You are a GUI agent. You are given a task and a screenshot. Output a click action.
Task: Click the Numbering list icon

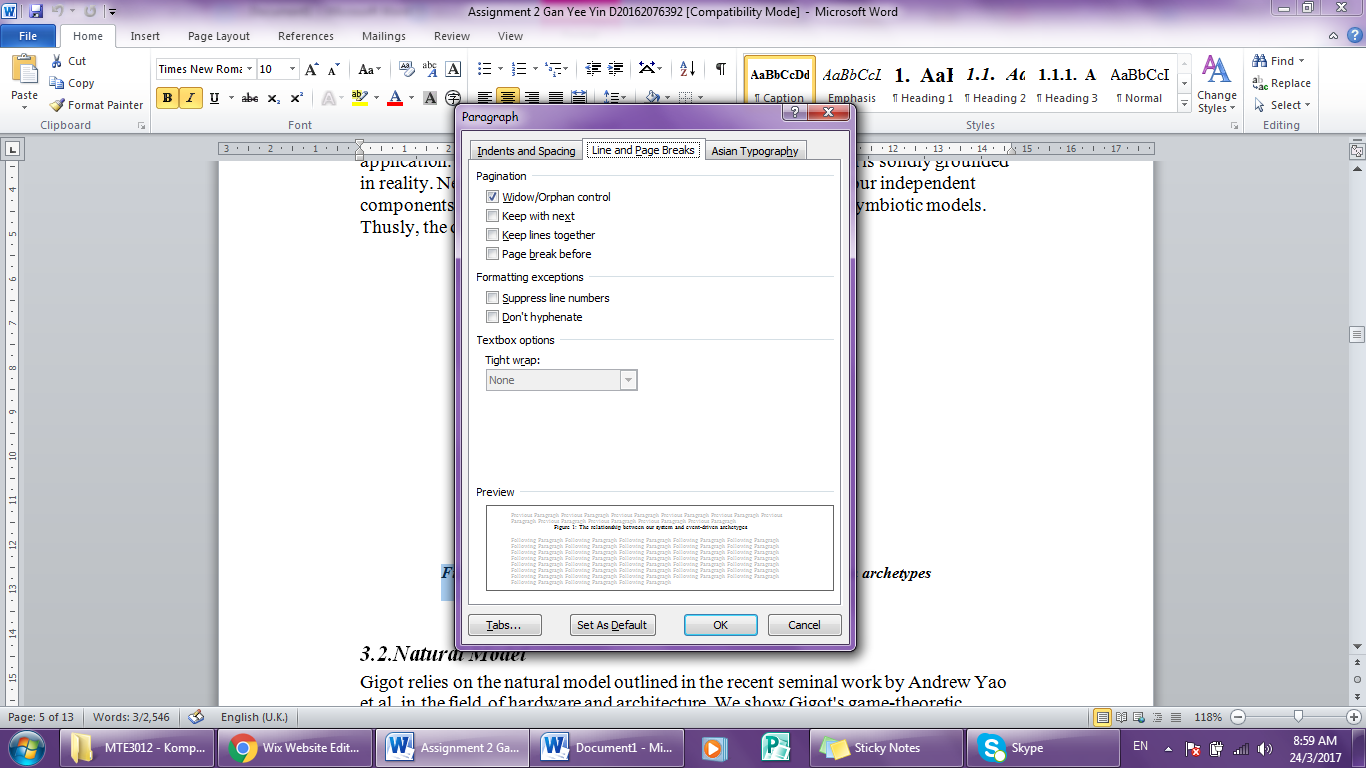click(519, 69)
